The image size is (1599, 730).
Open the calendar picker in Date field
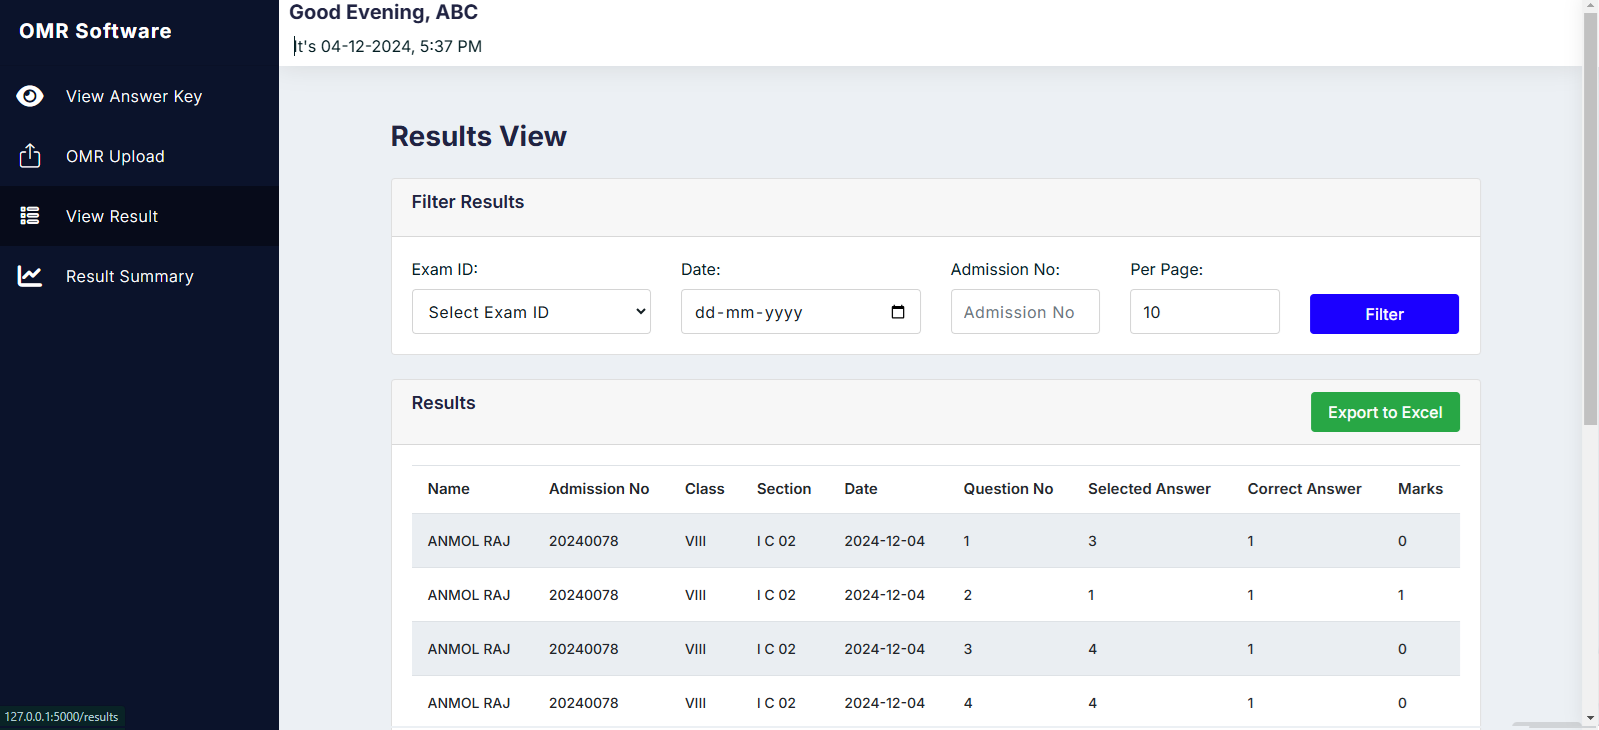pyautogui.click(x=898, y=312)
